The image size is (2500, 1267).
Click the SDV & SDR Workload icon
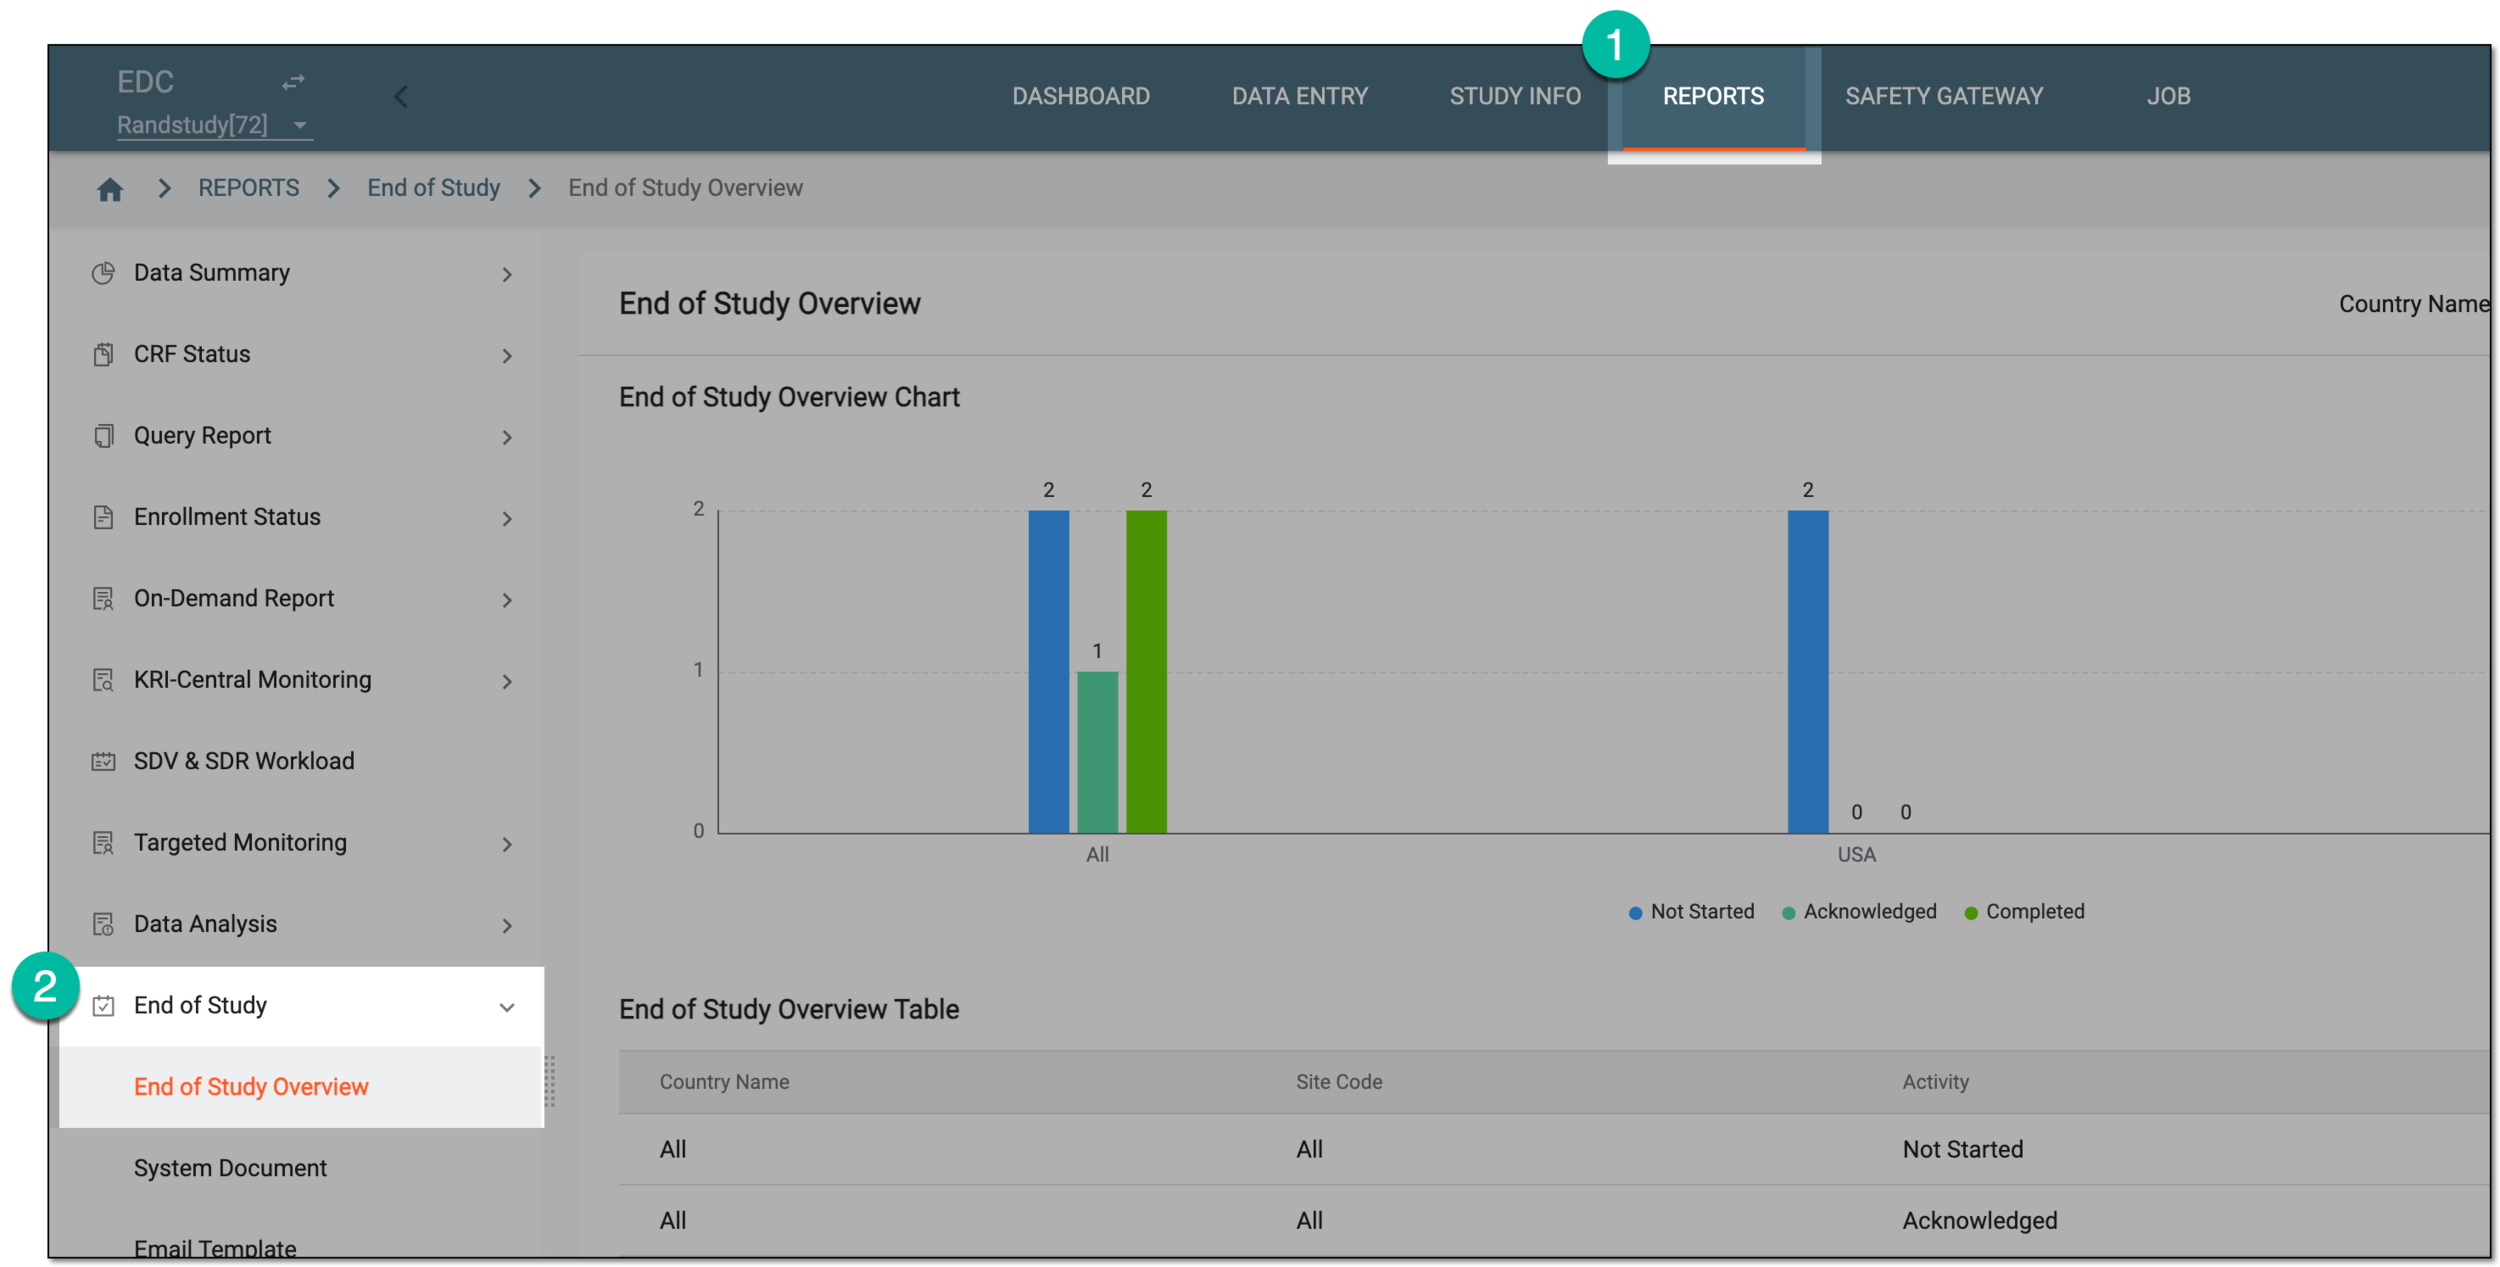[103, 761]
